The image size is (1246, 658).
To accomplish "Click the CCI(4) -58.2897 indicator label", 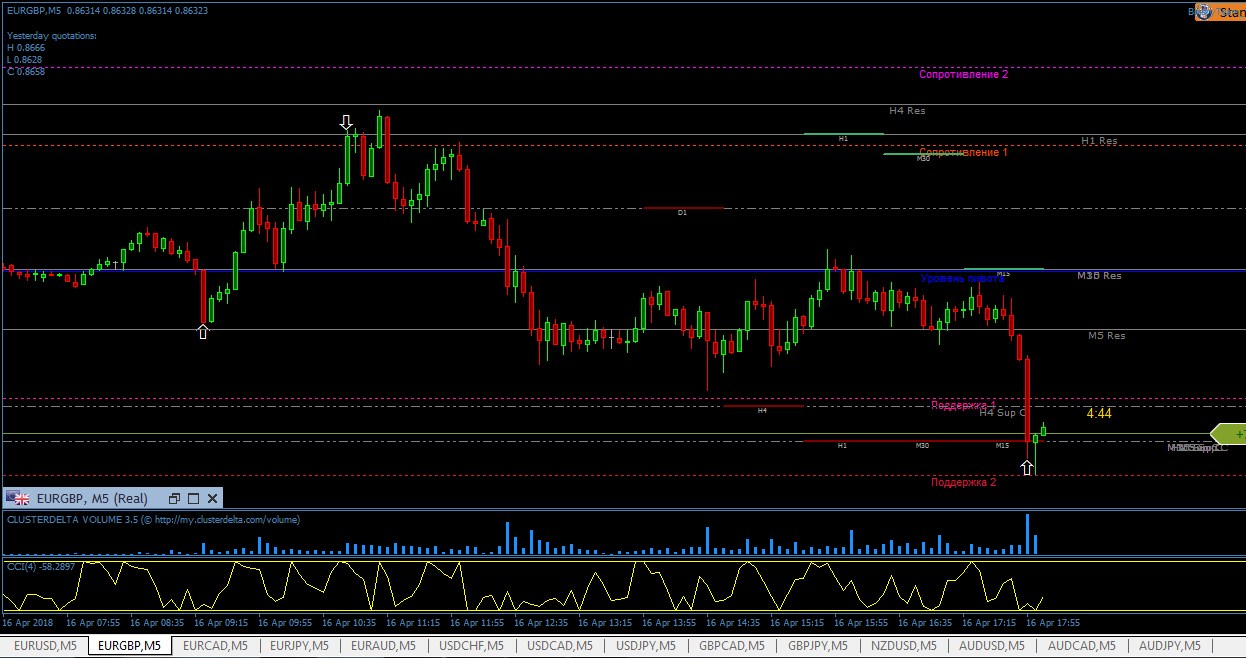I will coord(42,567).
